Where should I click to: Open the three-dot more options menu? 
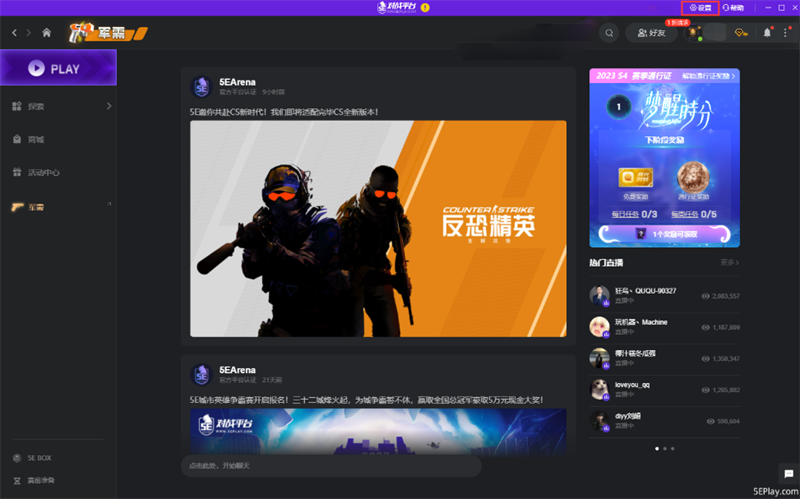point(784,33)
